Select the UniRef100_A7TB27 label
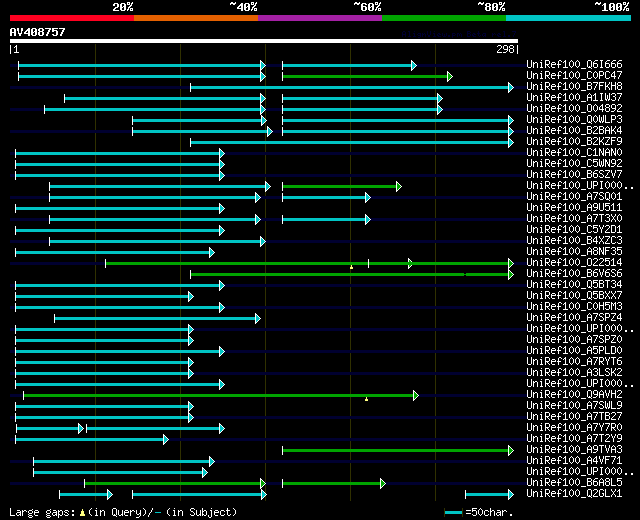This screenshot has height=520, width=640. click(x=574, y=417)
